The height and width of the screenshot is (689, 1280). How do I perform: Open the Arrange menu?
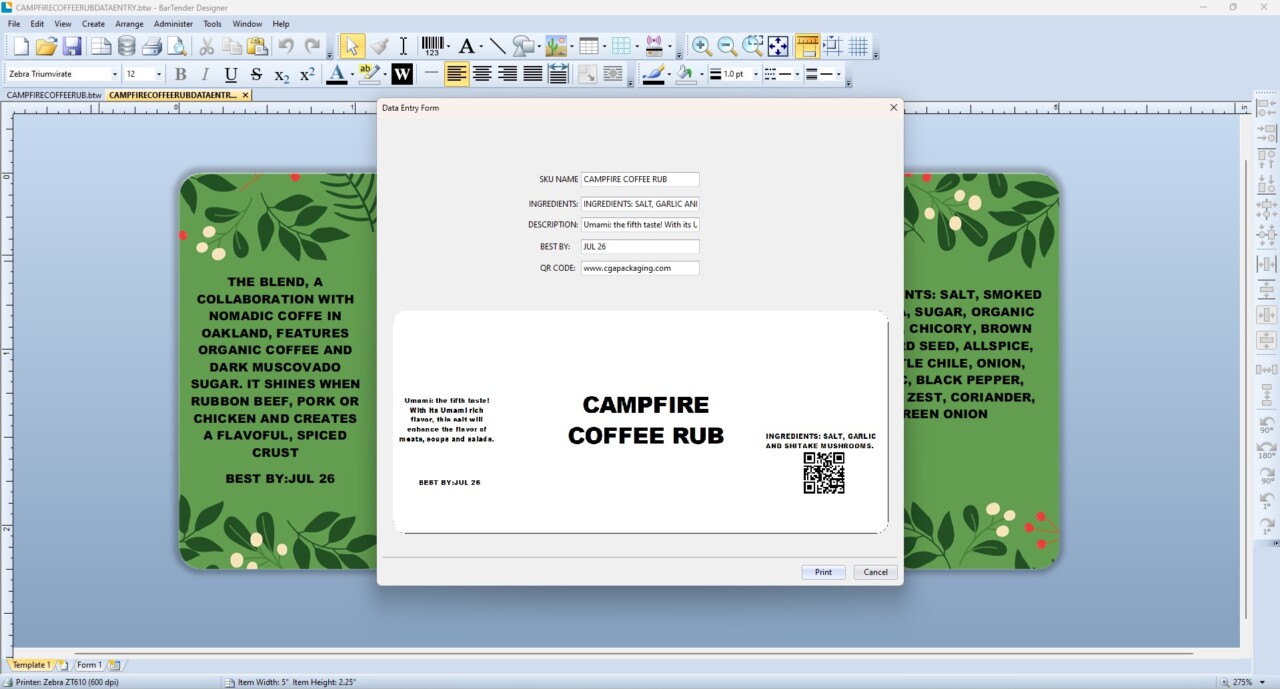pyautogui.click(x=129, y=24)
